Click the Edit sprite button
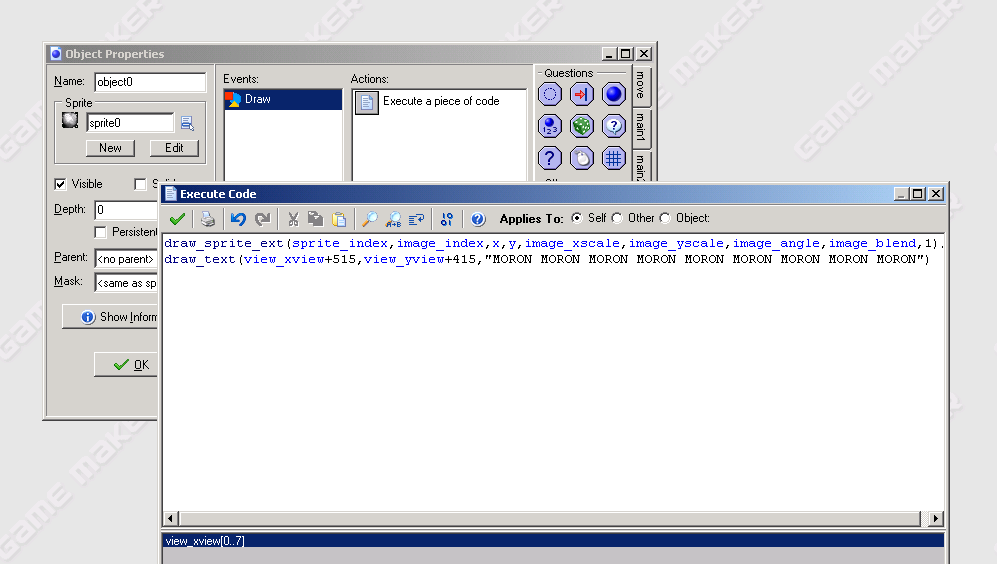Viewport: 997px width, 564px height. 174,148
